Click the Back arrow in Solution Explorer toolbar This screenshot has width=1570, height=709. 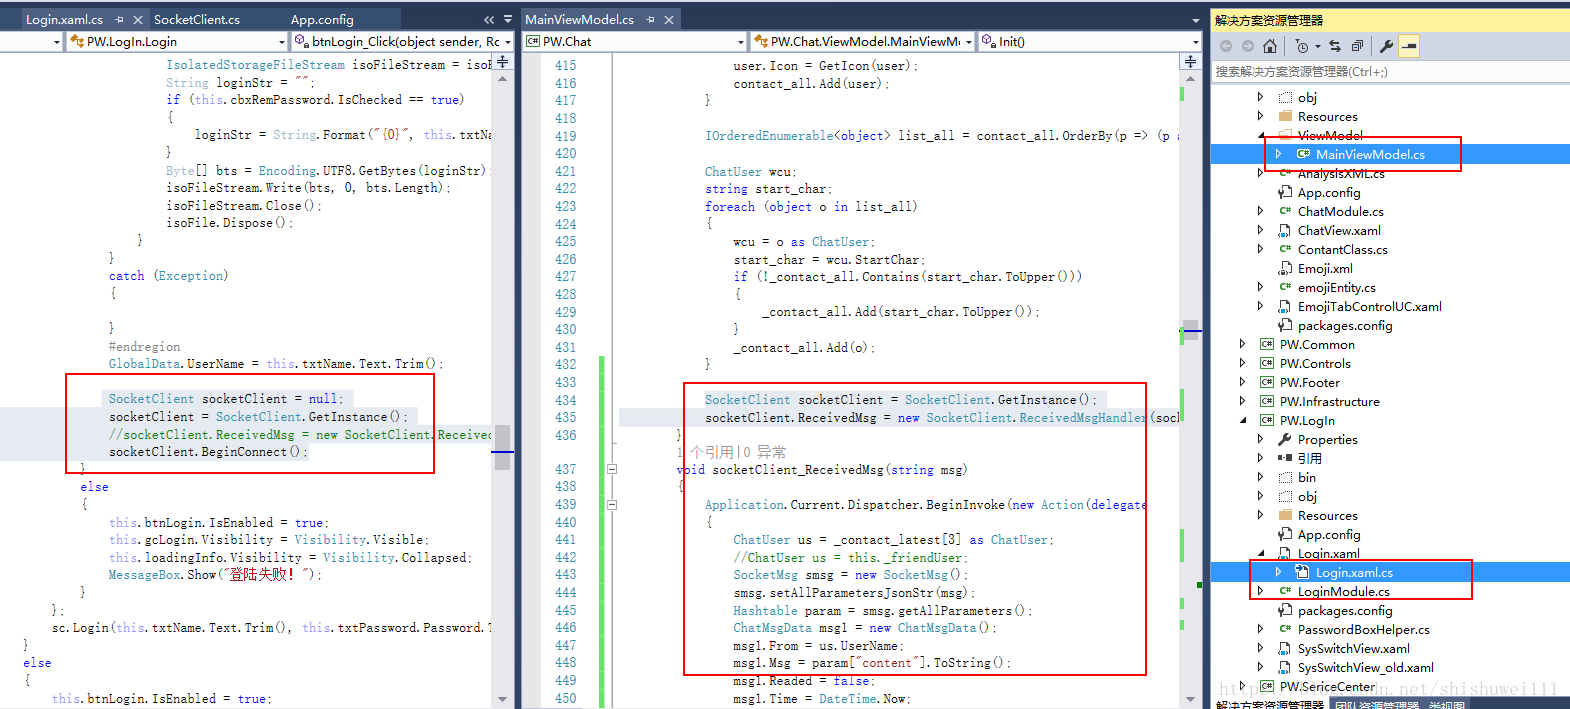(x=1226, y=46)
